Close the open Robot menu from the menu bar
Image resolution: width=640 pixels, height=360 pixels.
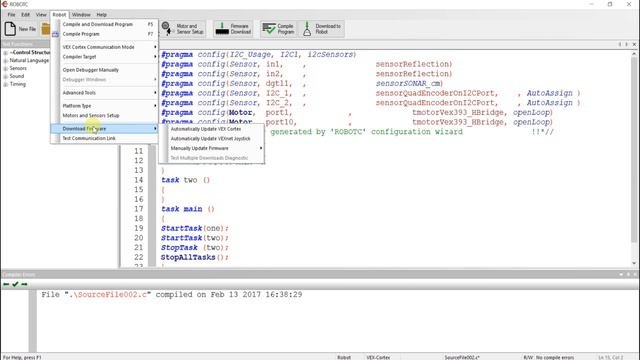click(x=59, y=15)
